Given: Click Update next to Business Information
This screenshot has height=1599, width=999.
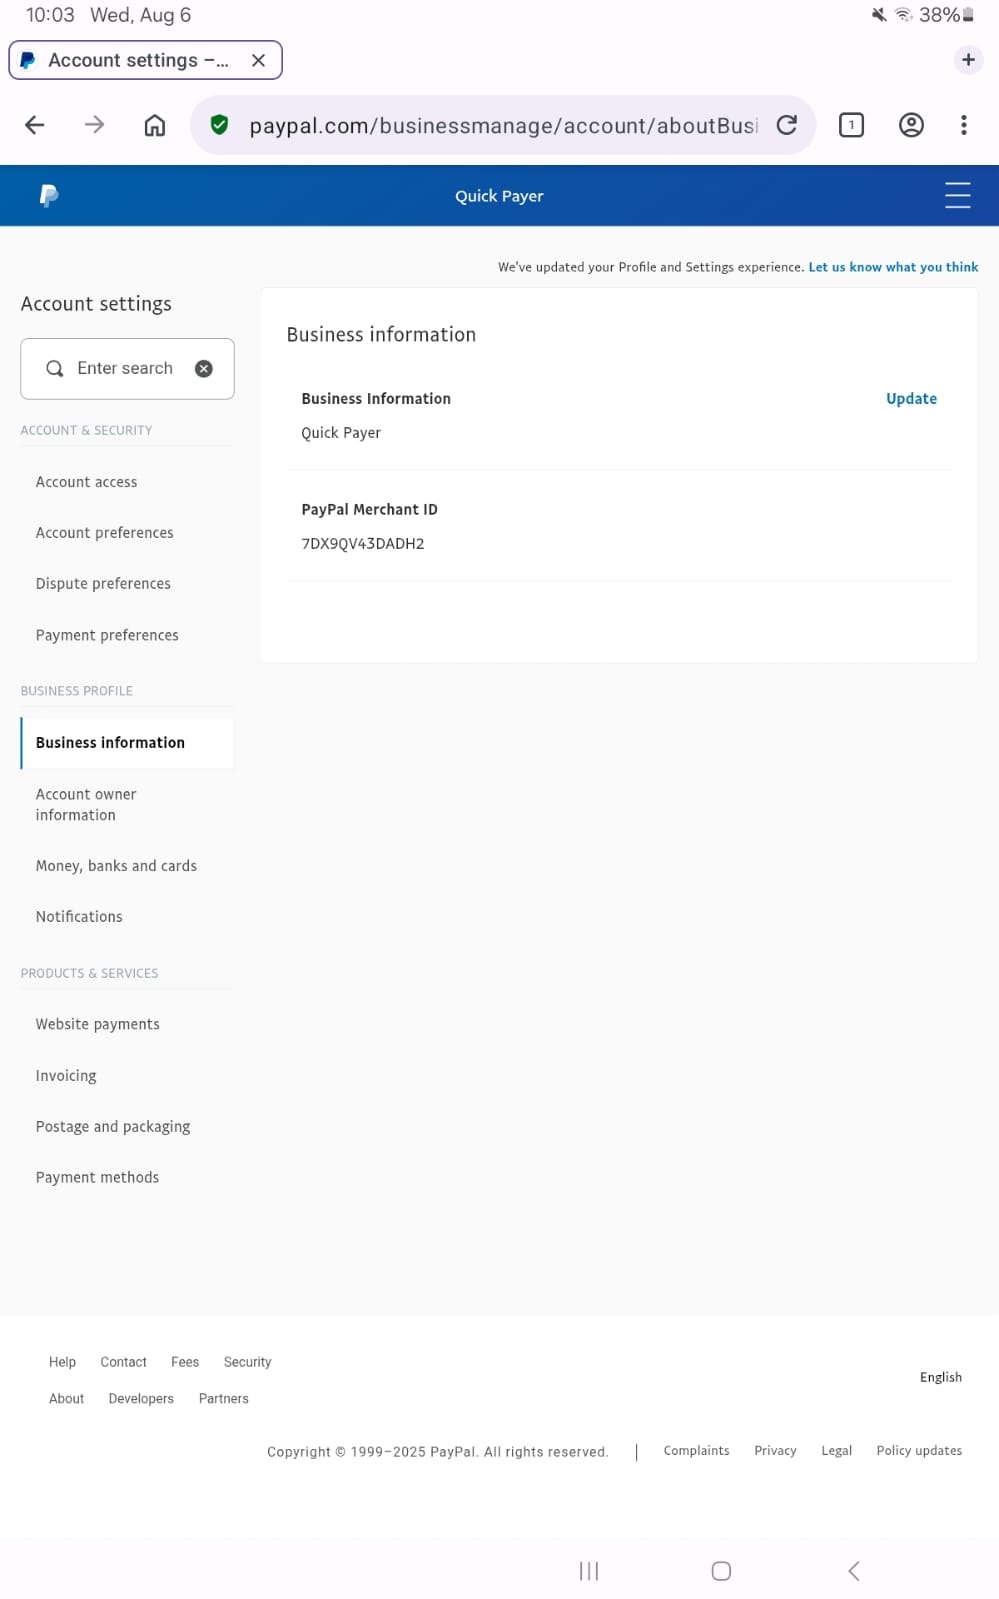Looking at the screenshot, I should (x=911, y=398).
